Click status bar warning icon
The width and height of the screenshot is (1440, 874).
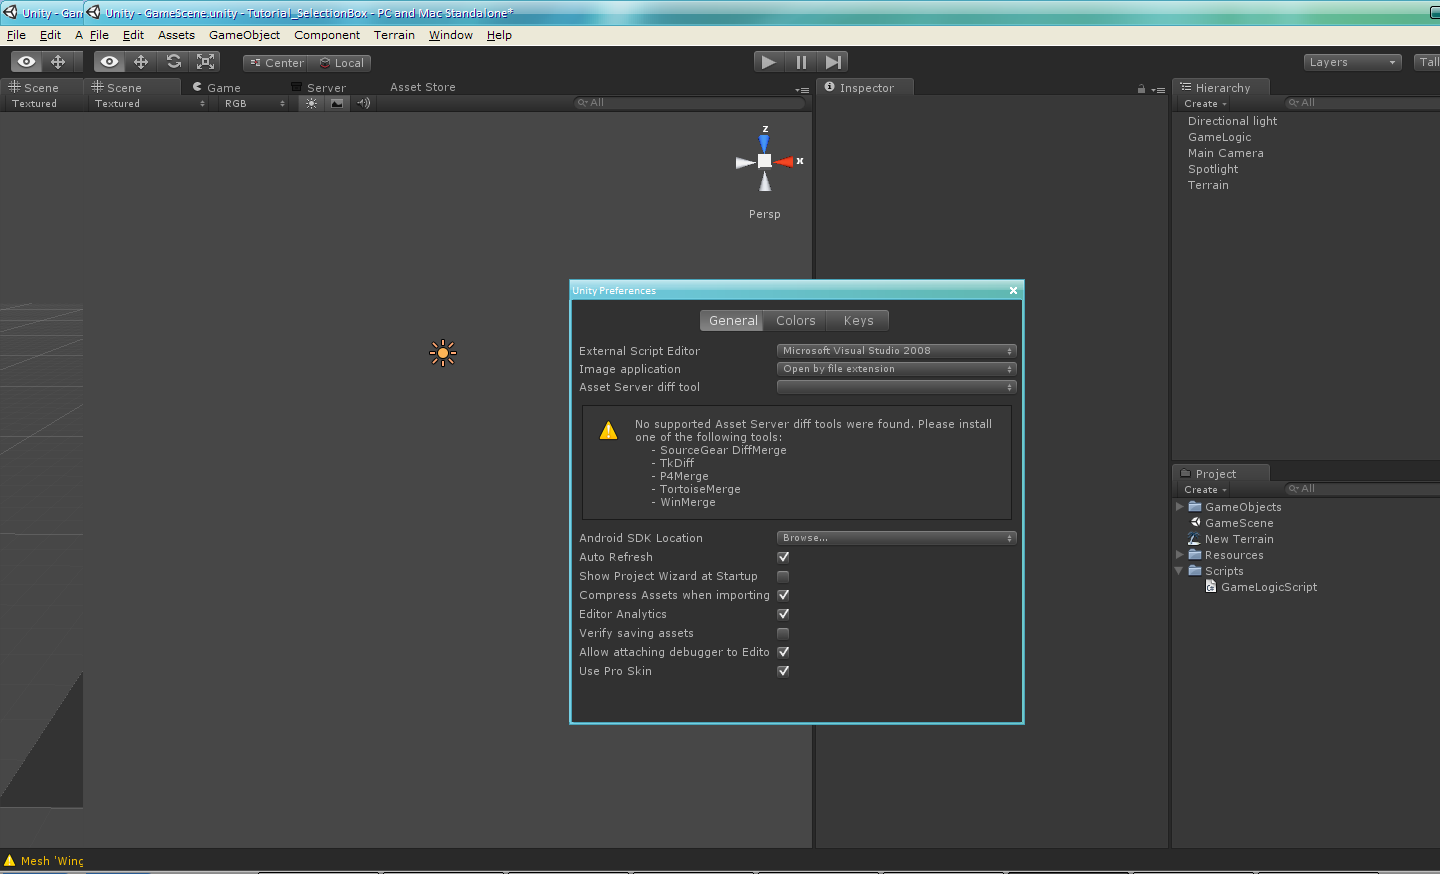coord(10,860)
